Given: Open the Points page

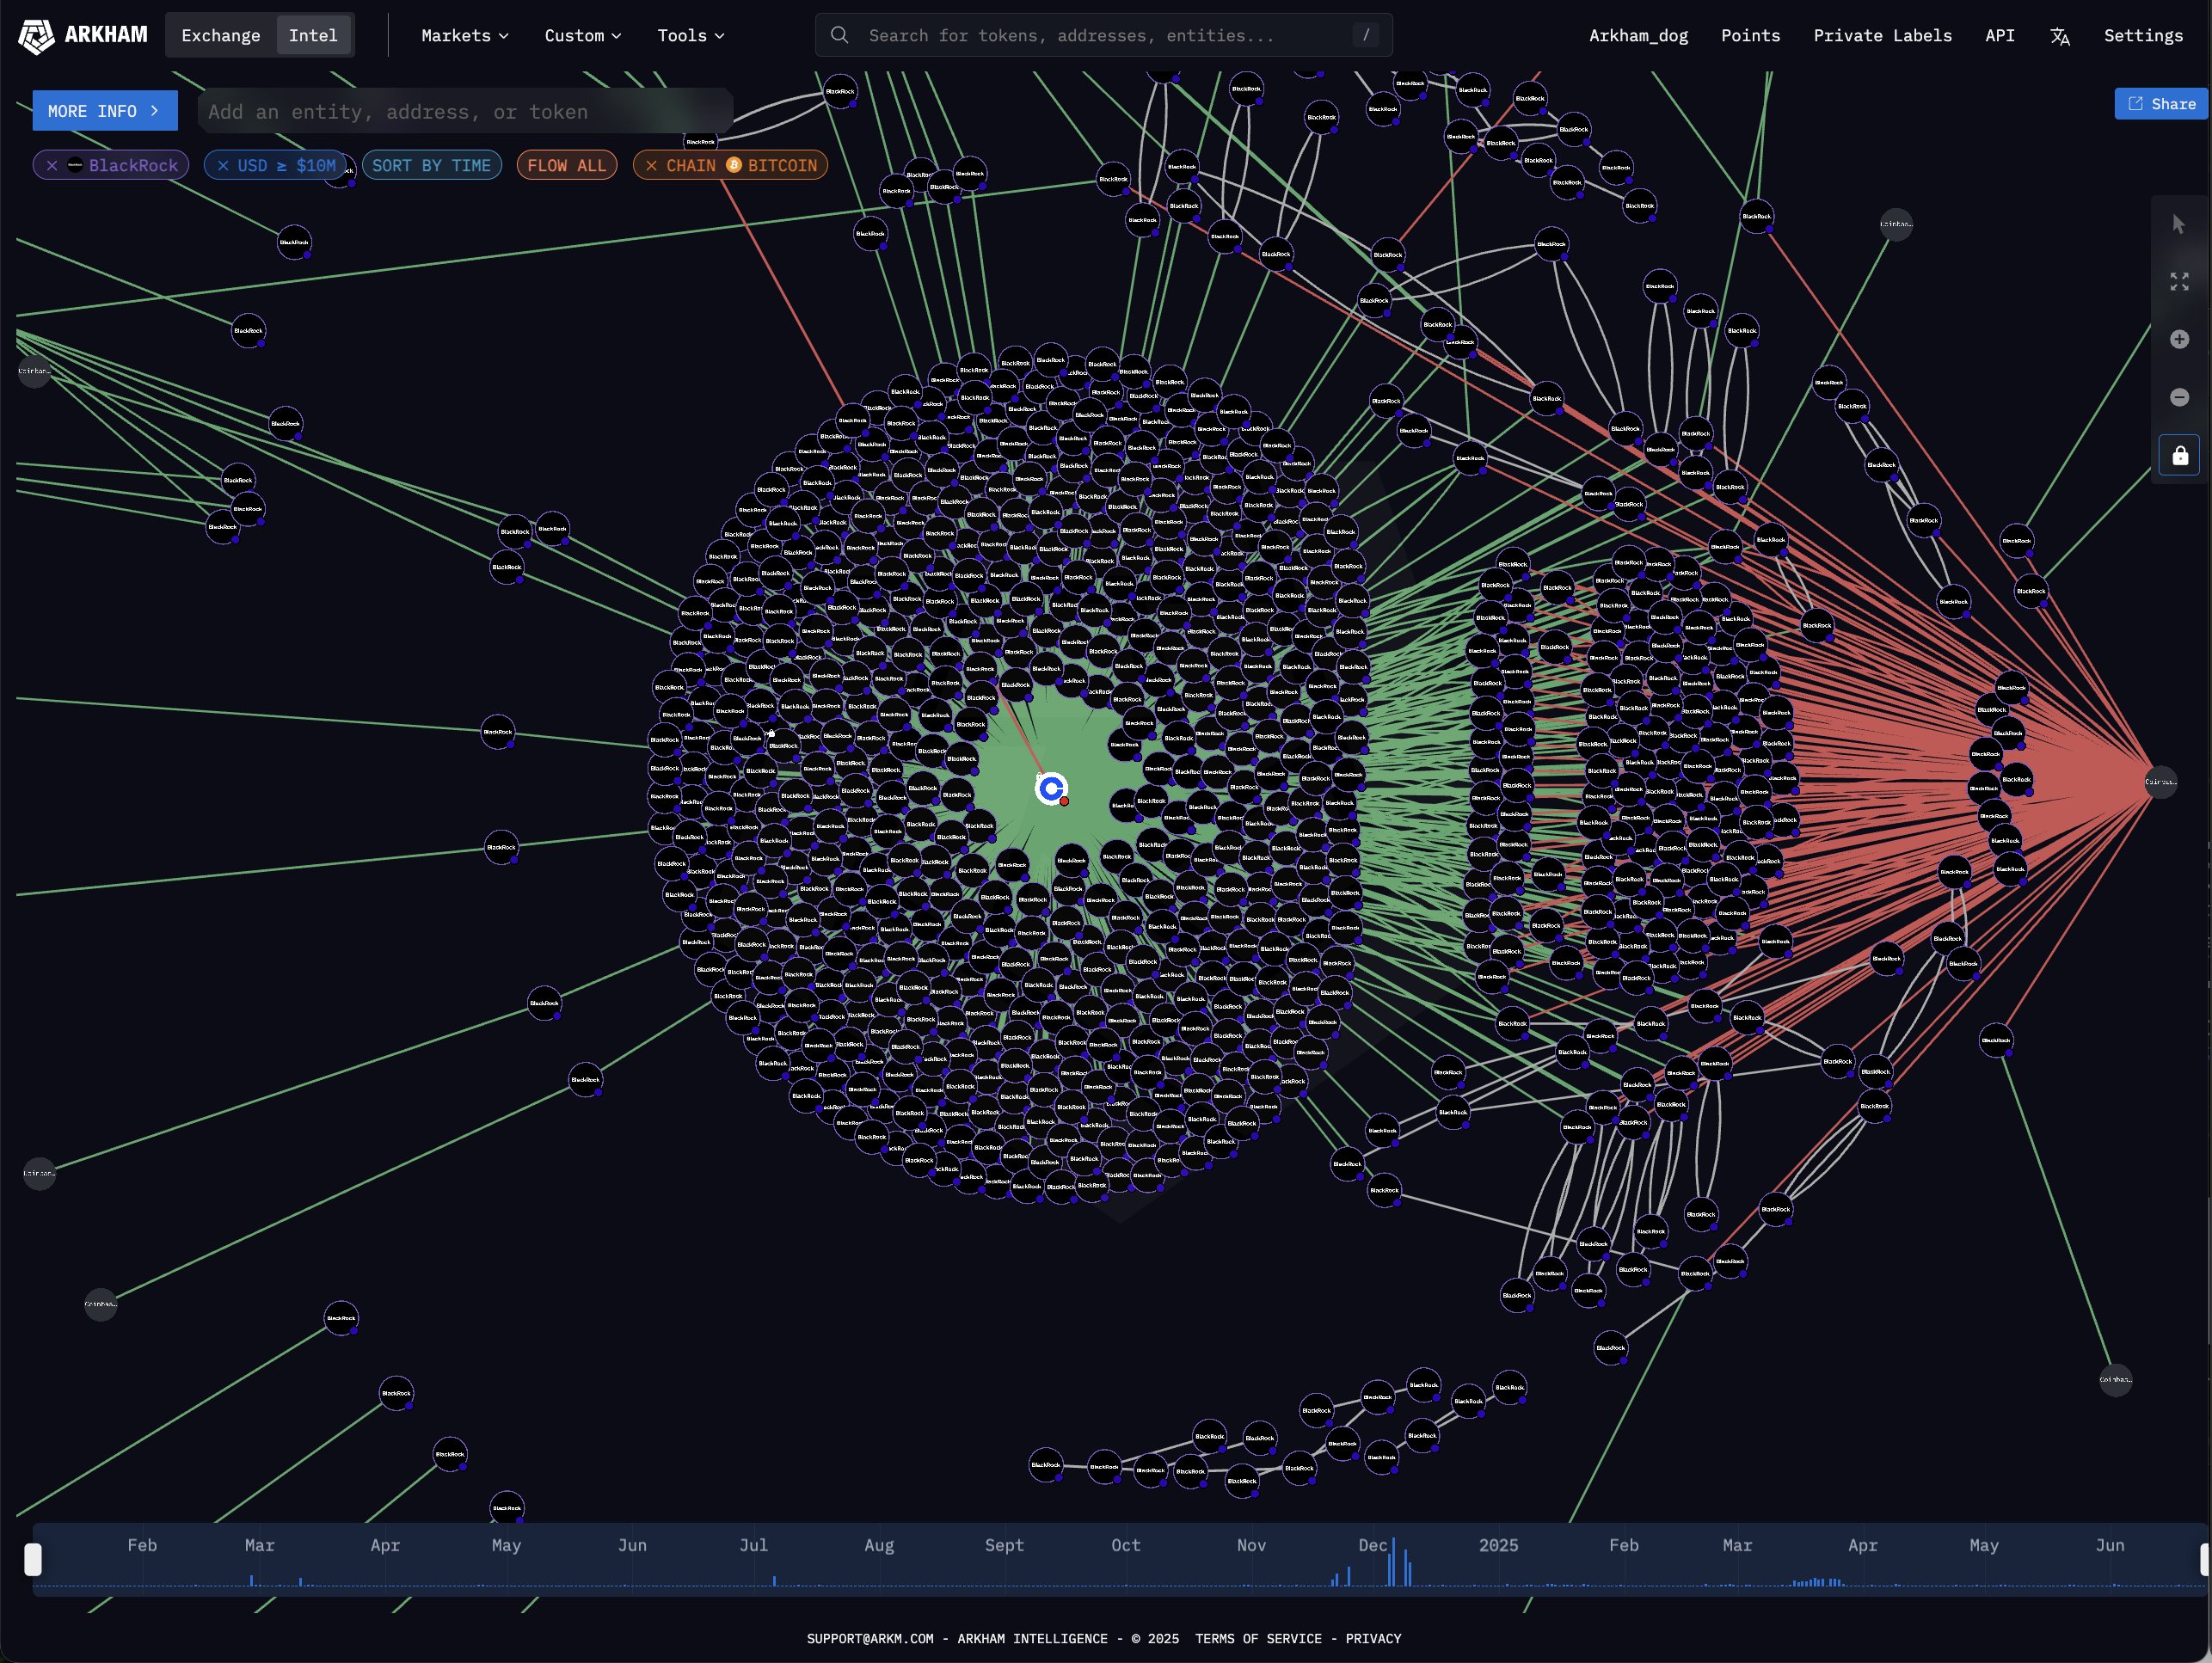Looking at the screenshot, I should click(1750, 36).
